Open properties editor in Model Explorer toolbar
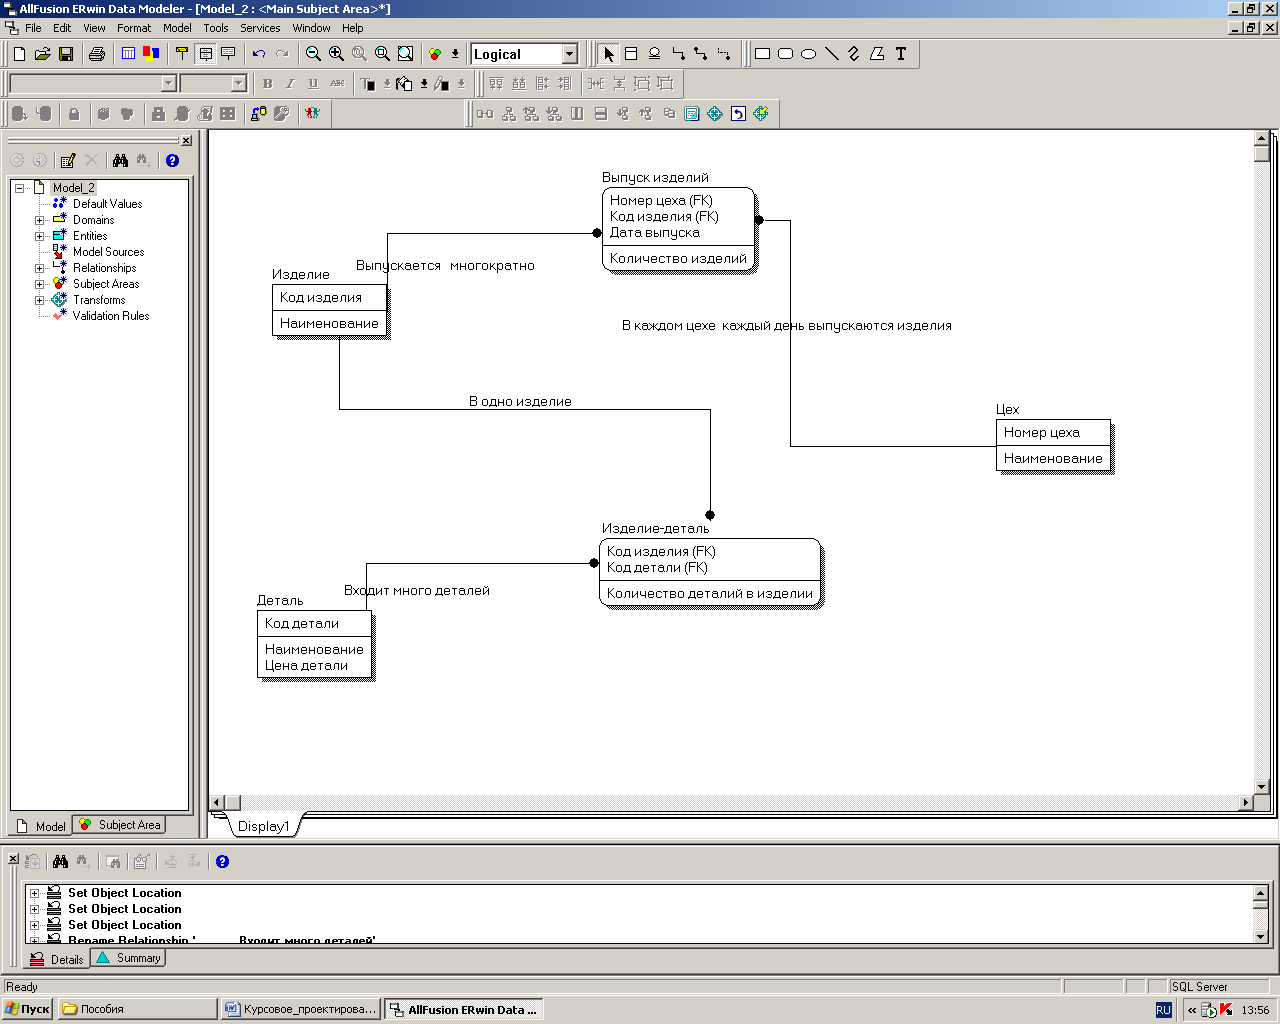Viewport: 1280px width, 1024px height. click(68, 160)
